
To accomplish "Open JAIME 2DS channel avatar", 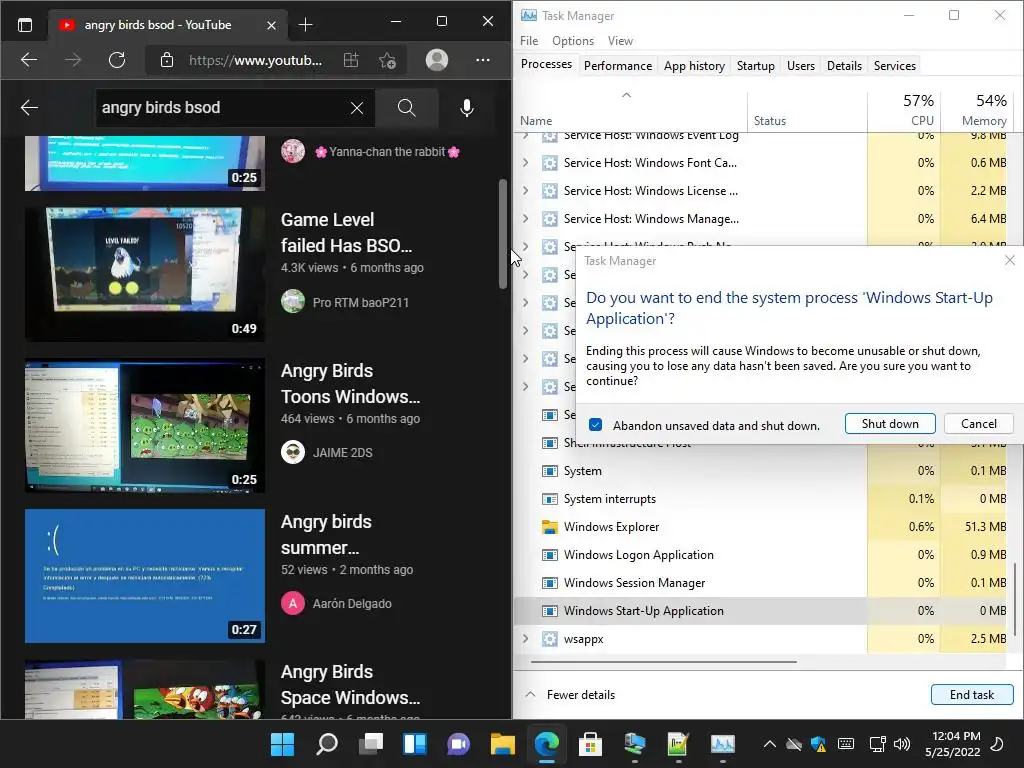I will click(293, 452).
